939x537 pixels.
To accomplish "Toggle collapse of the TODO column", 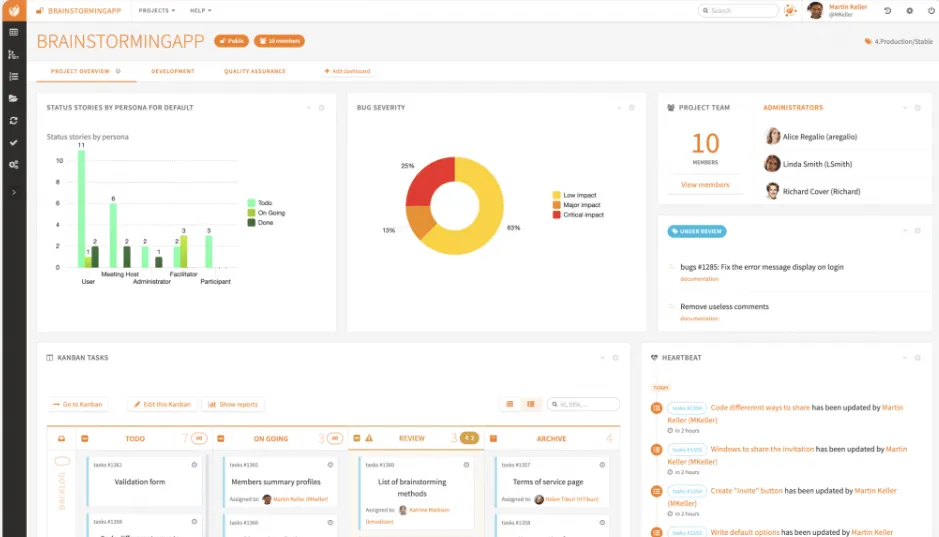I will click(84, 438).
